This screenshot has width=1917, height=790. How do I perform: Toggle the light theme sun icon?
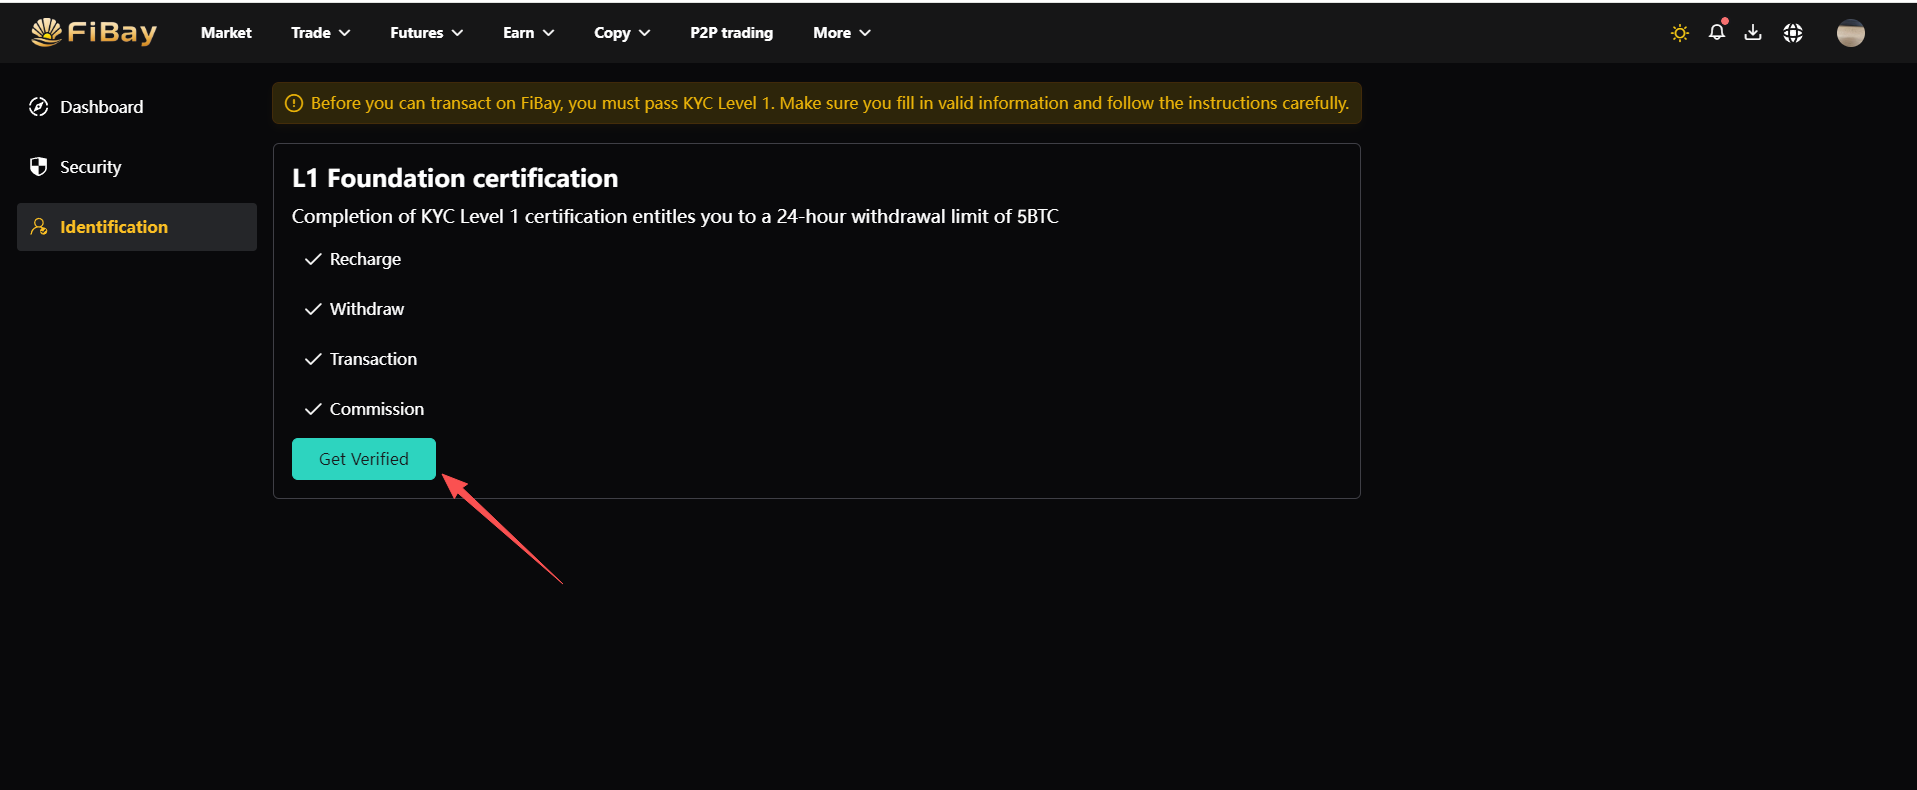coord(1680,33)
